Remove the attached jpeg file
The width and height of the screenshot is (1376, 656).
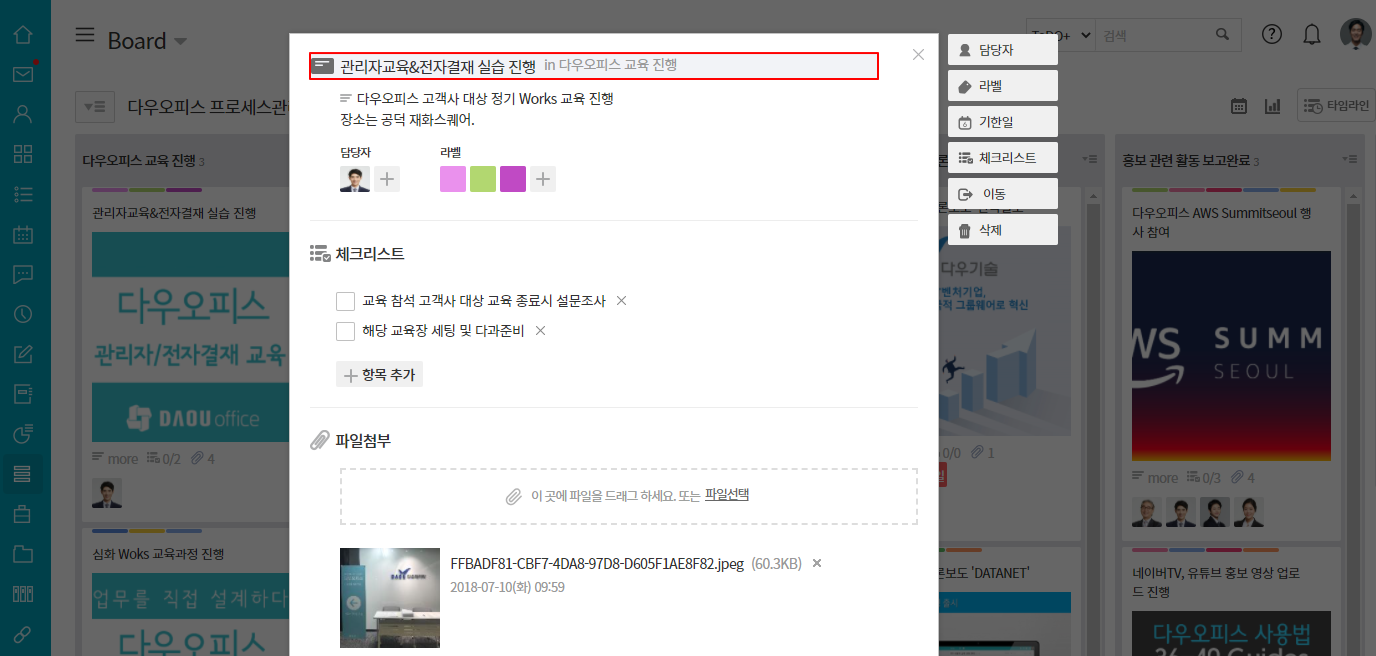[x=817, y=564]
